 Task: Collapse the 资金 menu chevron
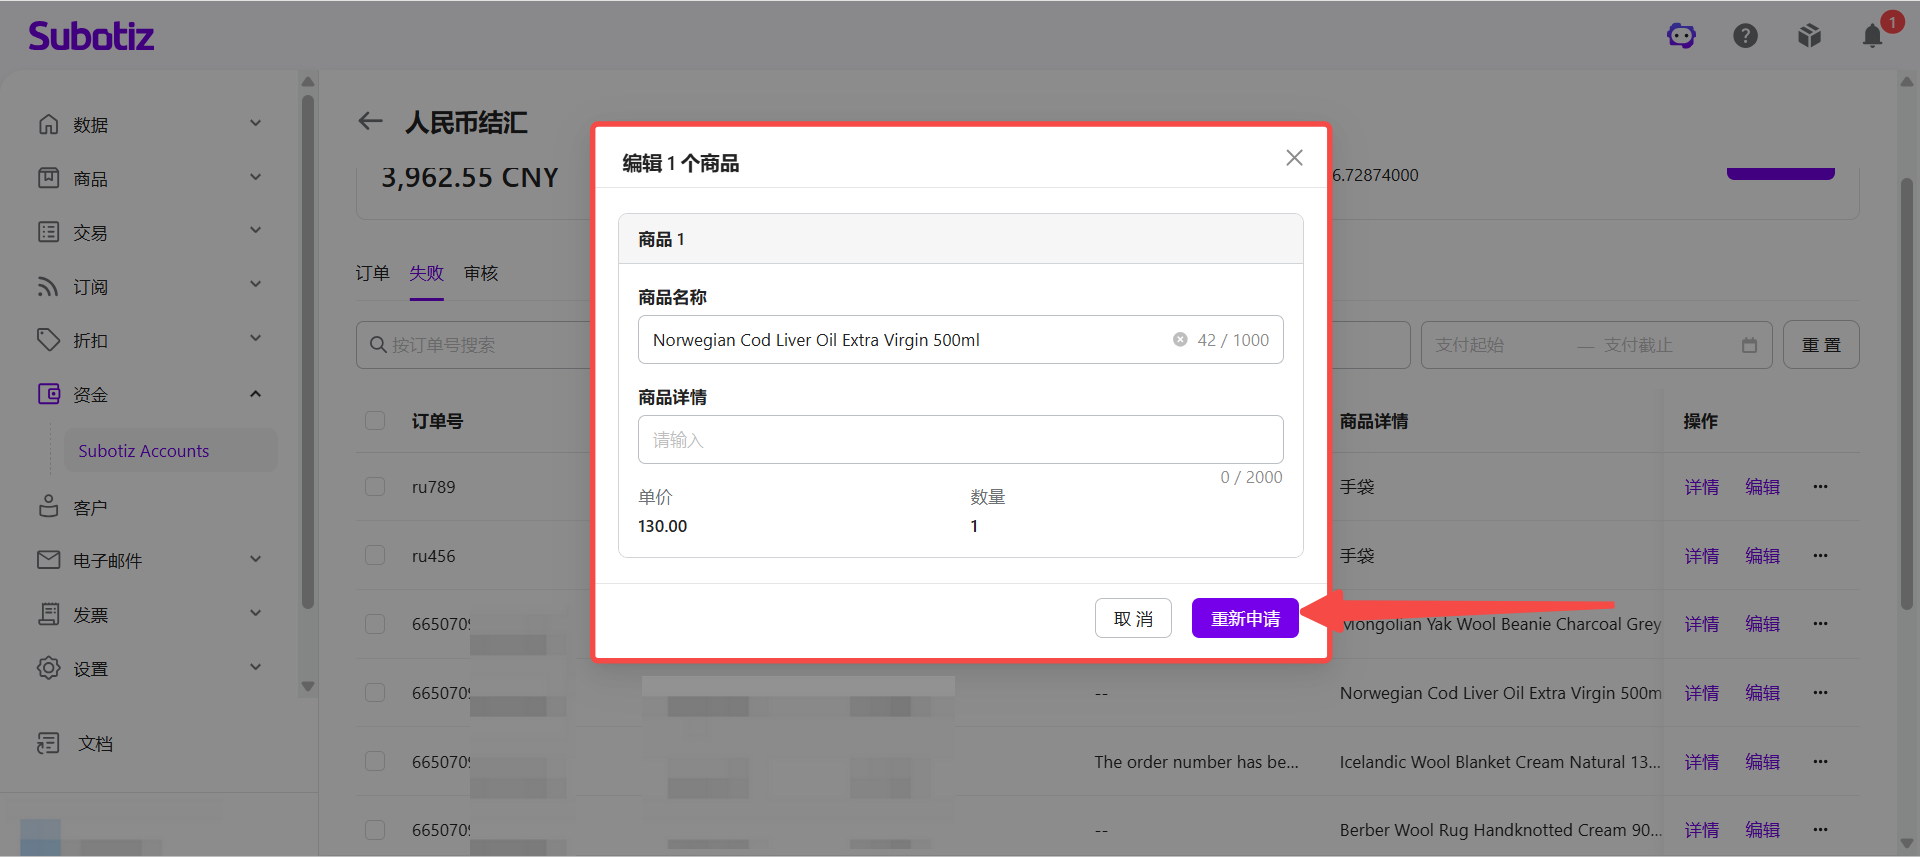[256, 394]
